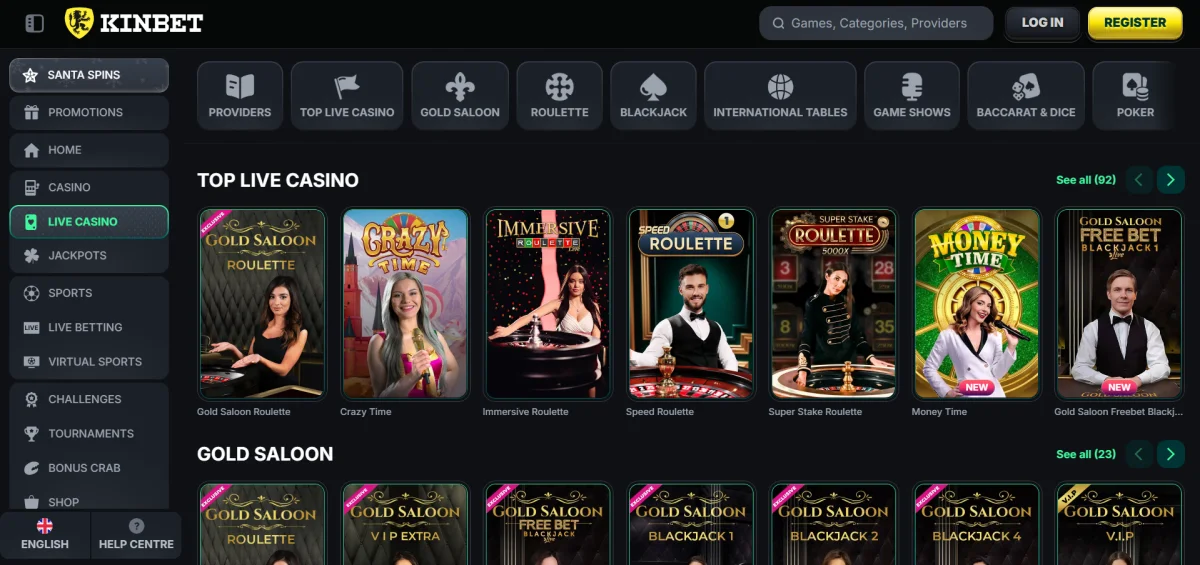1200x565 pixels.
Task: Click the KINBET lion shield logo
Action: tap(79, 23)
